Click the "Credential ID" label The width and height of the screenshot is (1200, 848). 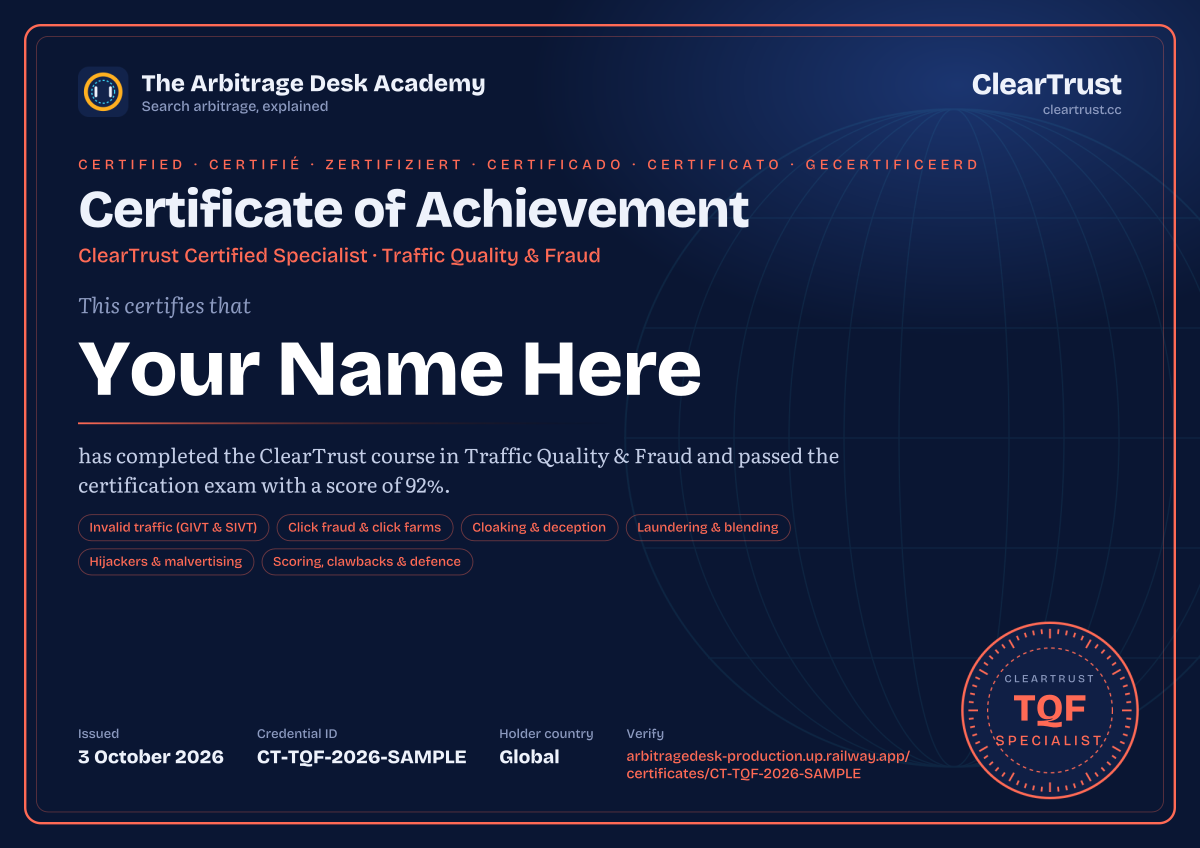[297, 734]
